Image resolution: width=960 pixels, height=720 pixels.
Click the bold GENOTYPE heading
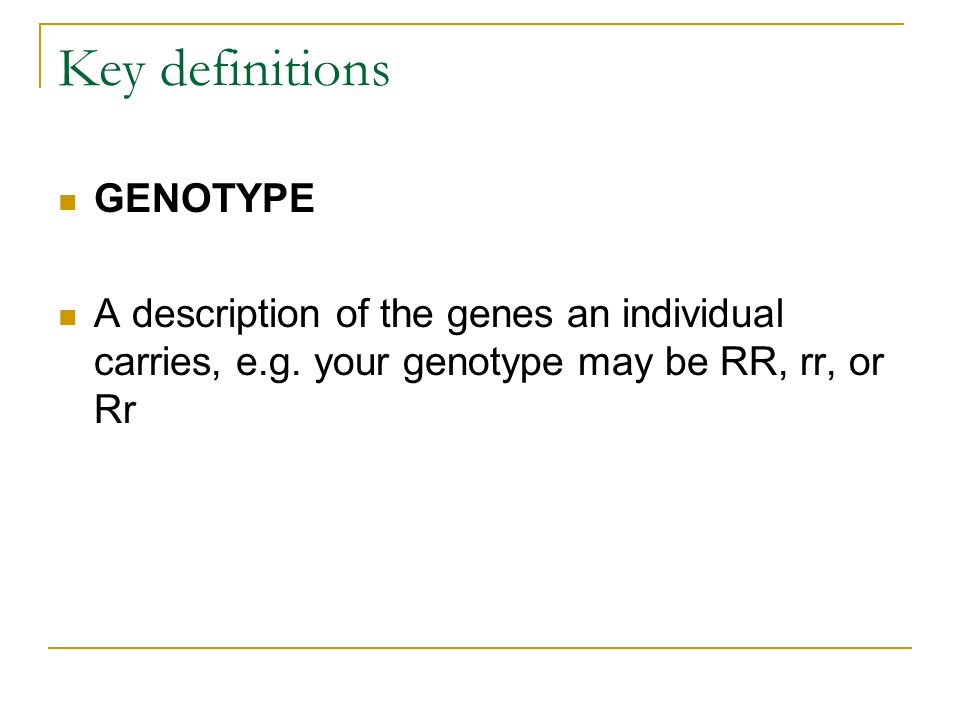point(204,198)
